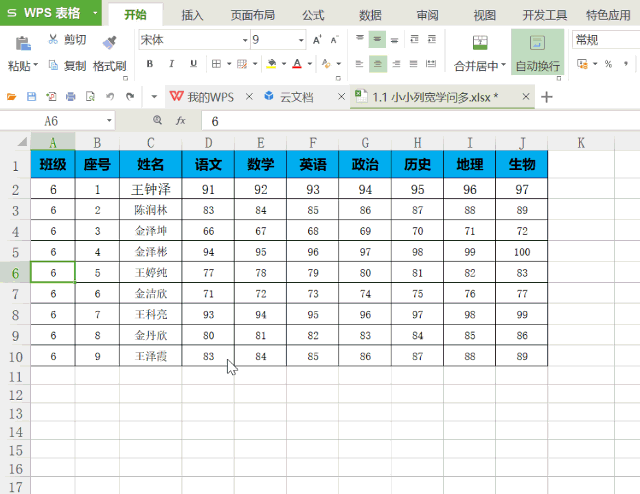Expand fill color dropdown arrow
Viewport: 640px width, 494px height.
click(x=284, y=64)
